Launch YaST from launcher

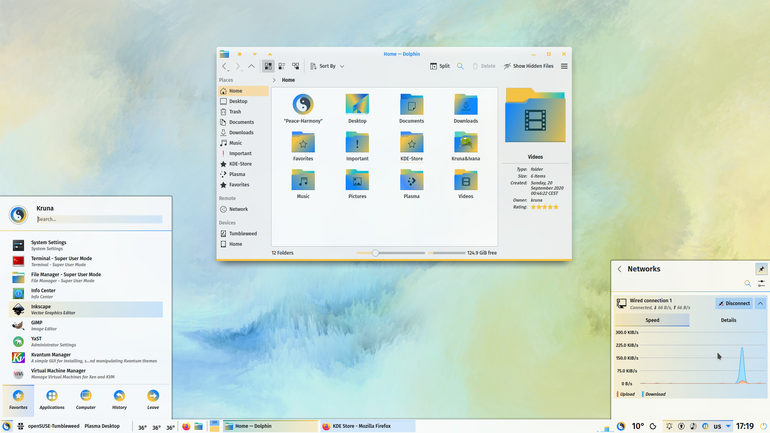click(x=86, y=341)
